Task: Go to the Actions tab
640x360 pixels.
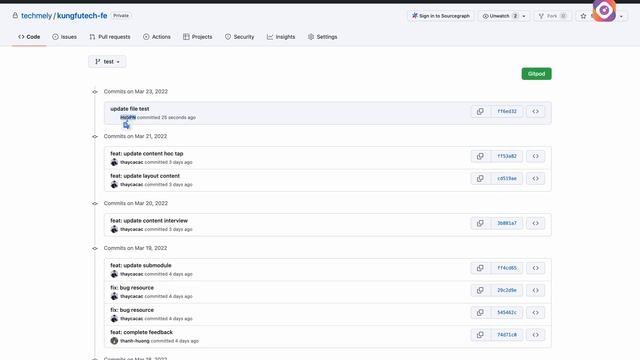Action: 157,37
